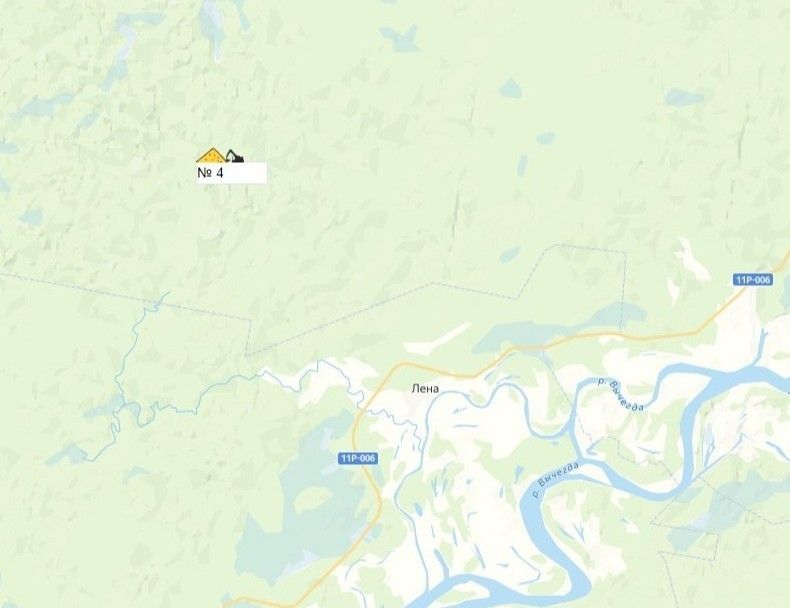Viewport: 790px width, 608px height.
Task: Click the bird-shaped lake at top center
Action: tap(399, 37)
